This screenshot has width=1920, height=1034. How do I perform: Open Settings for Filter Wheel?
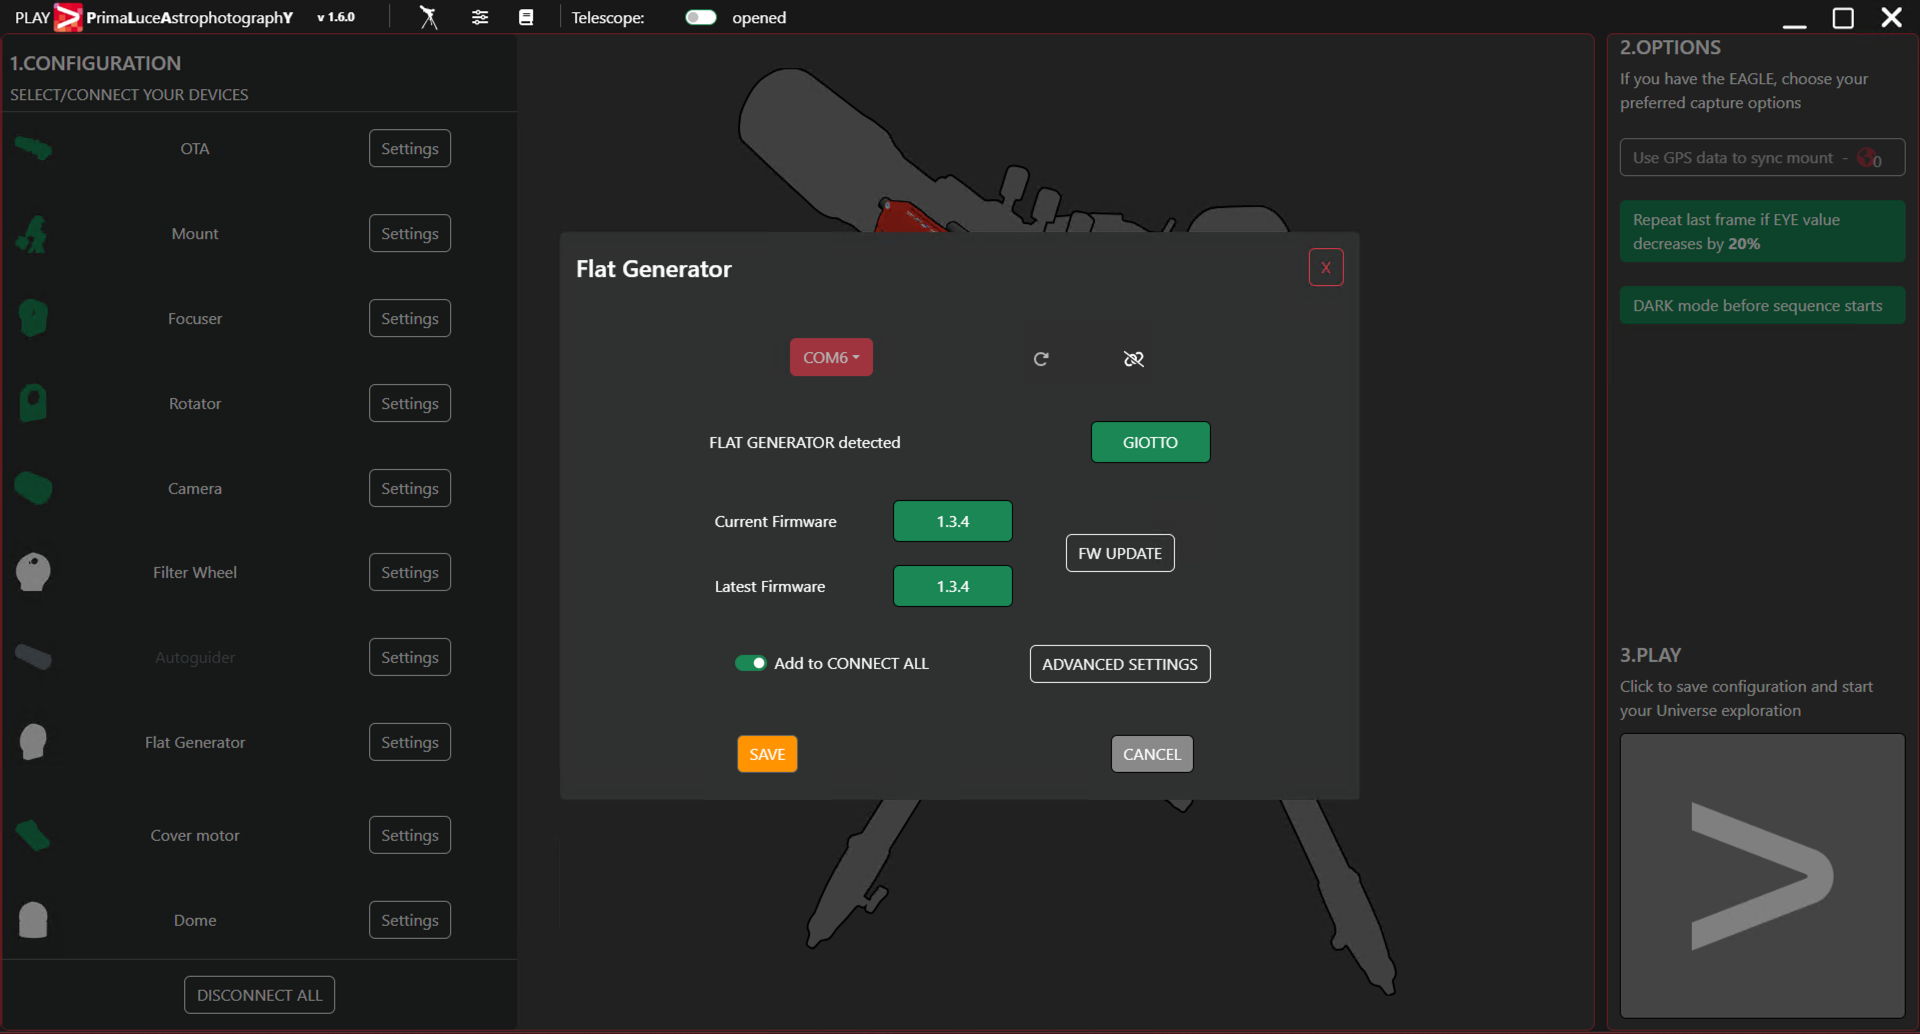tap(410, 572)
